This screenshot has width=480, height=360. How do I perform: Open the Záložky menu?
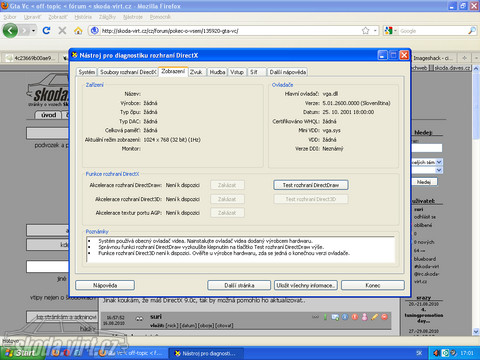(107, 17)
